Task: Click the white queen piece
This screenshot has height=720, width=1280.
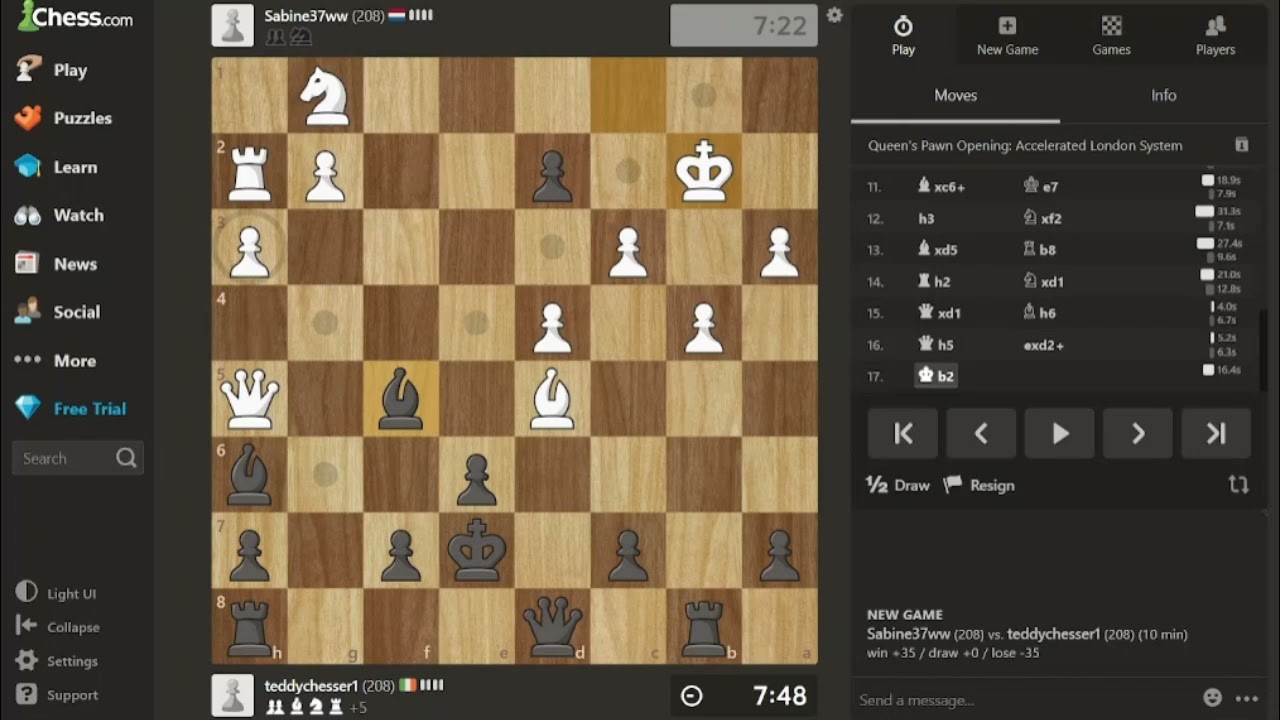Action: click(x=249, y=398)
